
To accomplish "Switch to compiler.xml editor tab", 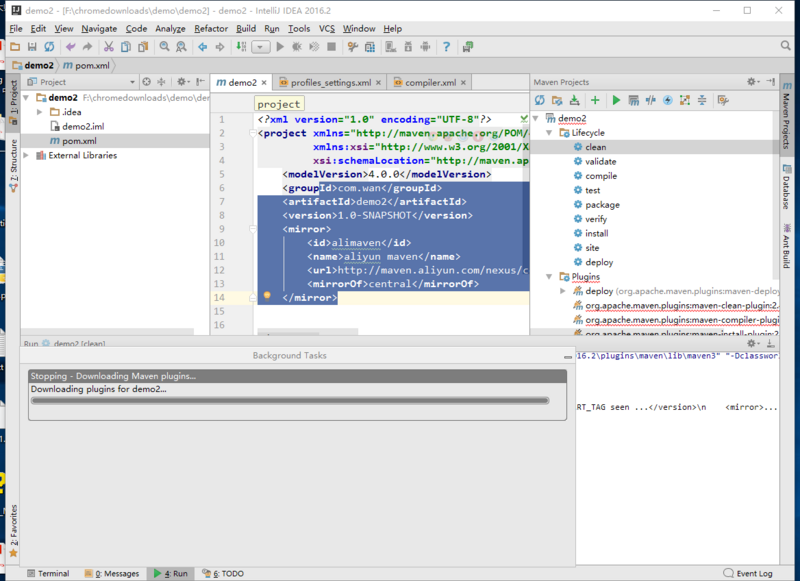I will point(430,83).
